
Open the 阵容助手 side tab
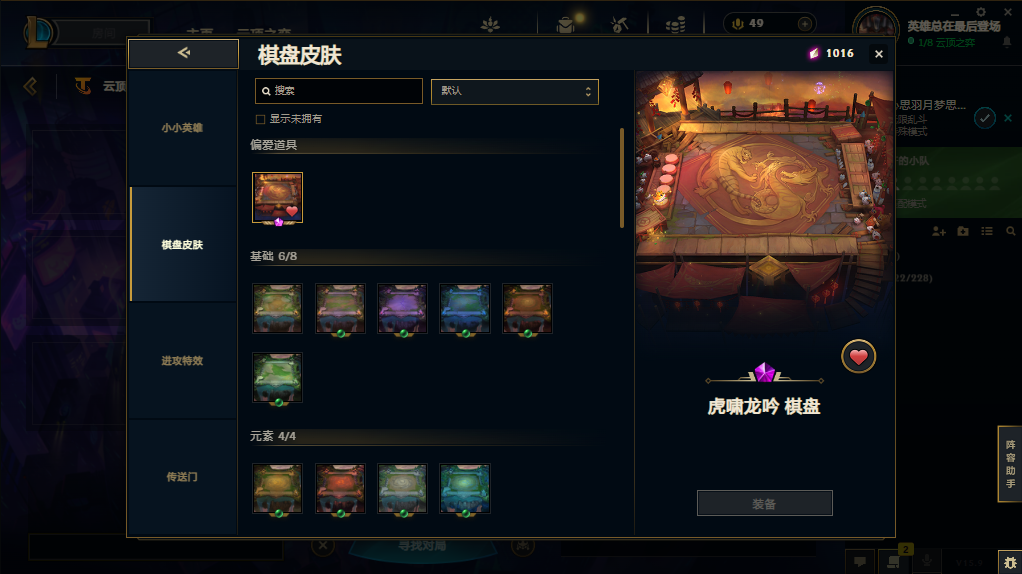(1010, 464)
